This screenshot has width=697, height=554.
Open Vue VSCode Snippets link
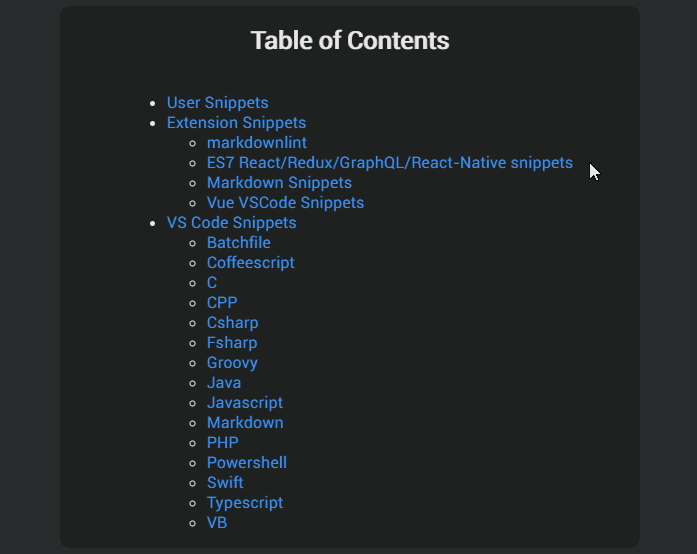(x=285, y=203)
